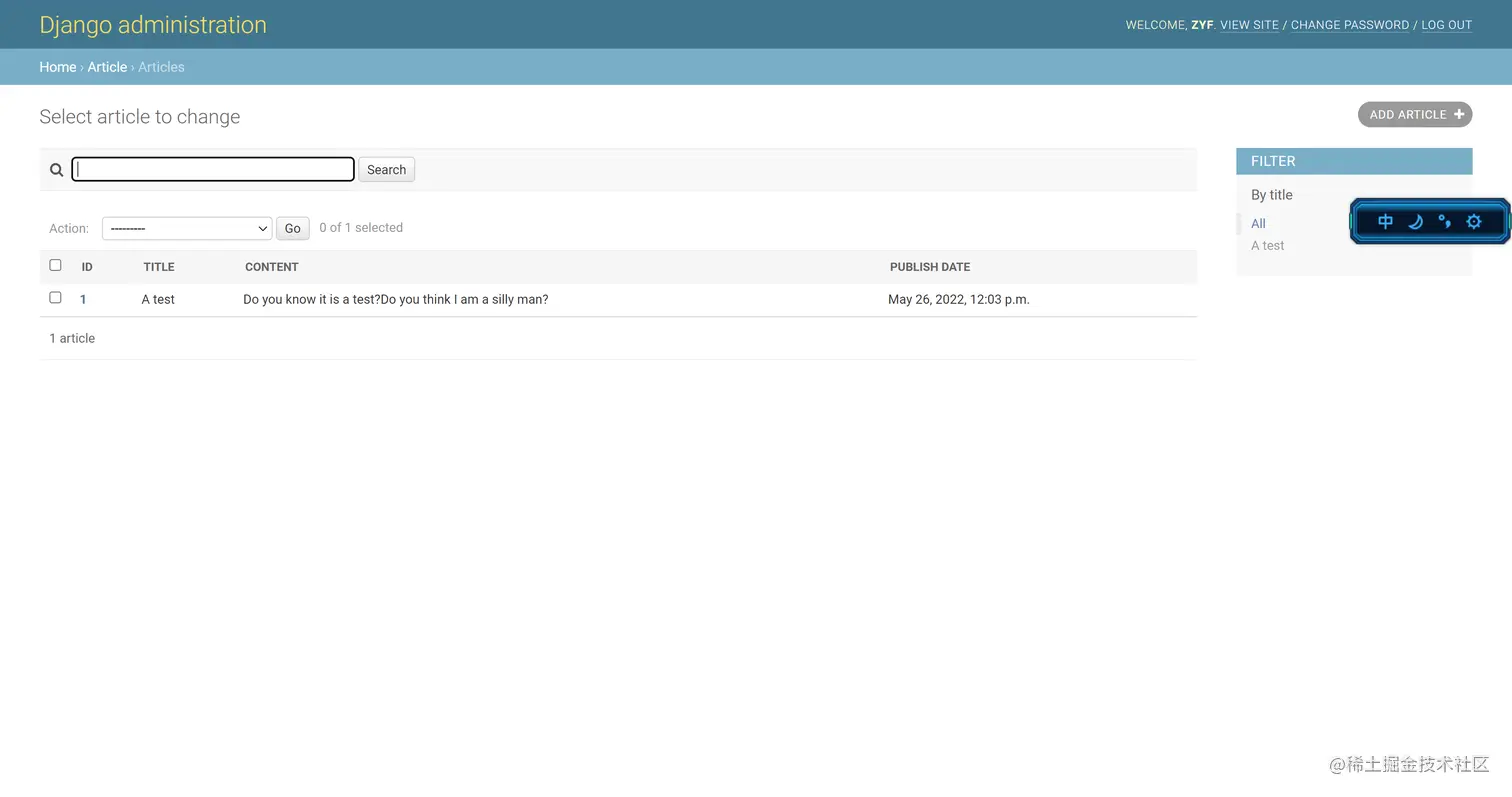Screen dimensions: 1512x797
Task: Toggle the moon icon in input toolbar
Action: 1415,222
